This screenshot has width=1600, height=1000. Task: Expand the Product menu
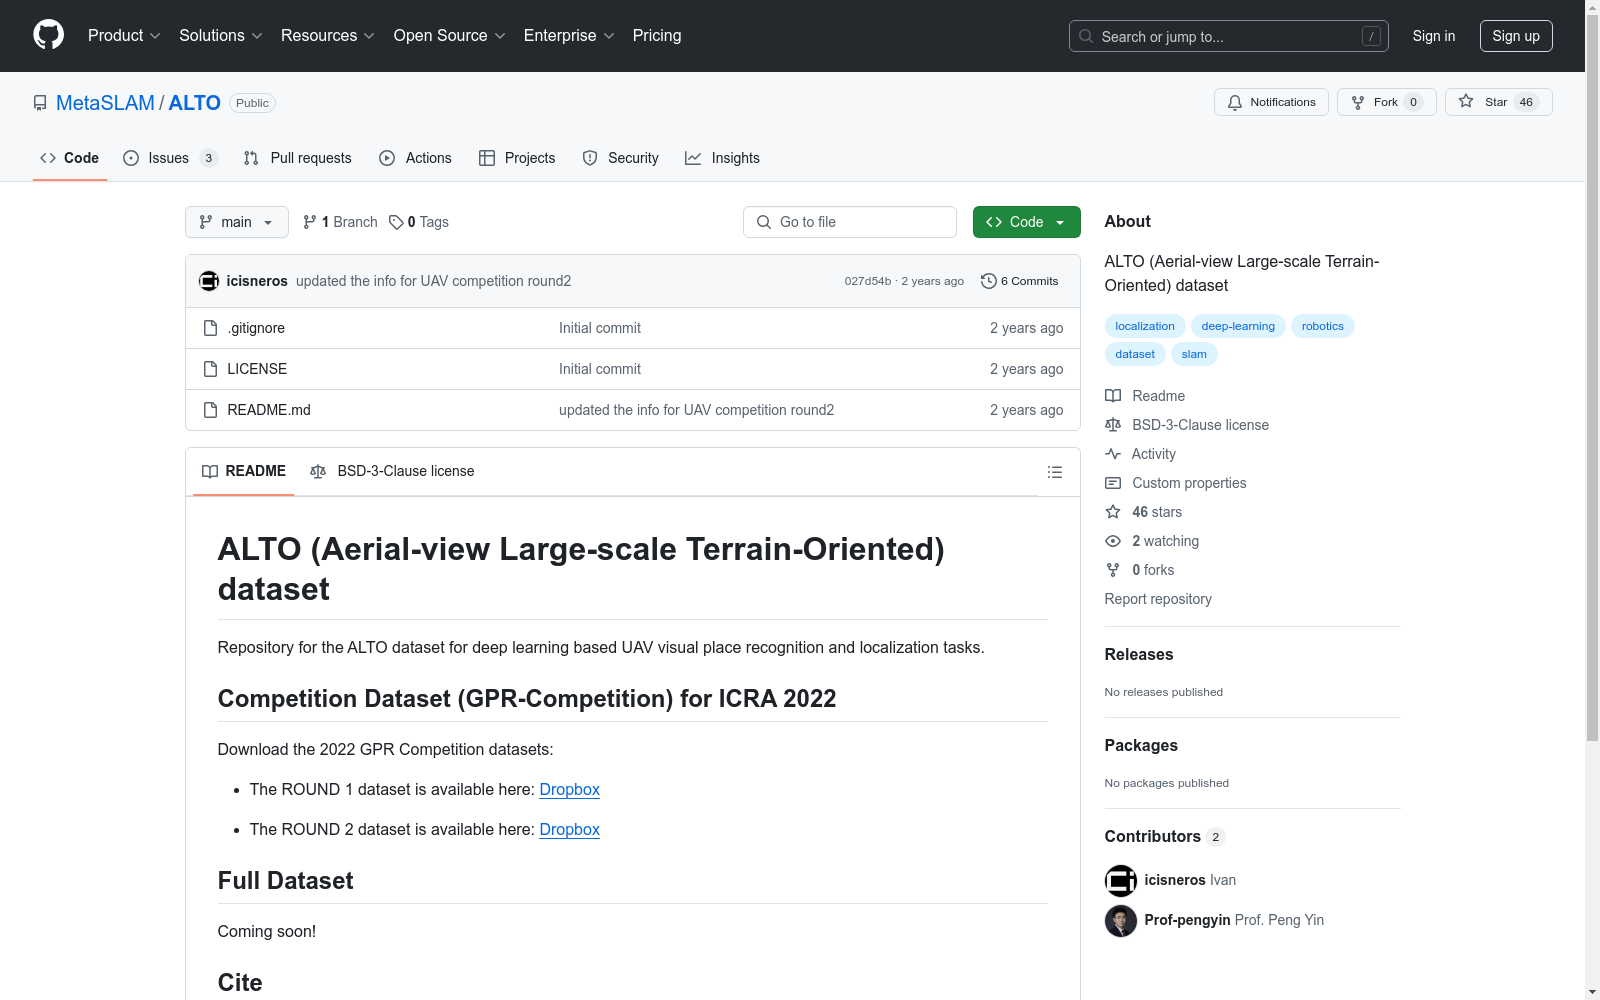[x=124, y=36]
